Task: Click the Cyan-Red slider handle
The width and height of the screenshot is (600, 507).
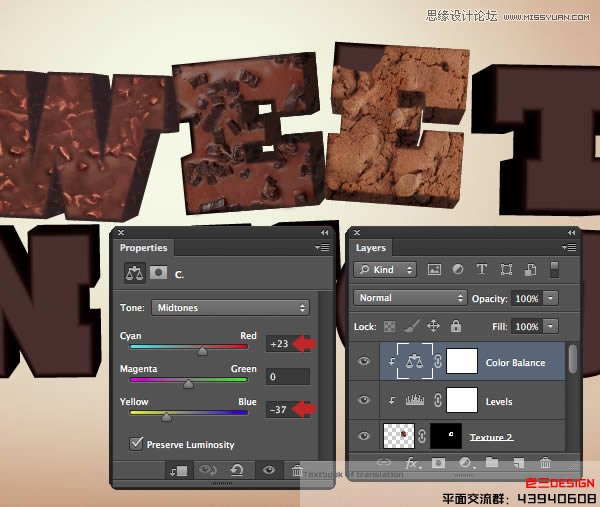Action: coord(202,350)
